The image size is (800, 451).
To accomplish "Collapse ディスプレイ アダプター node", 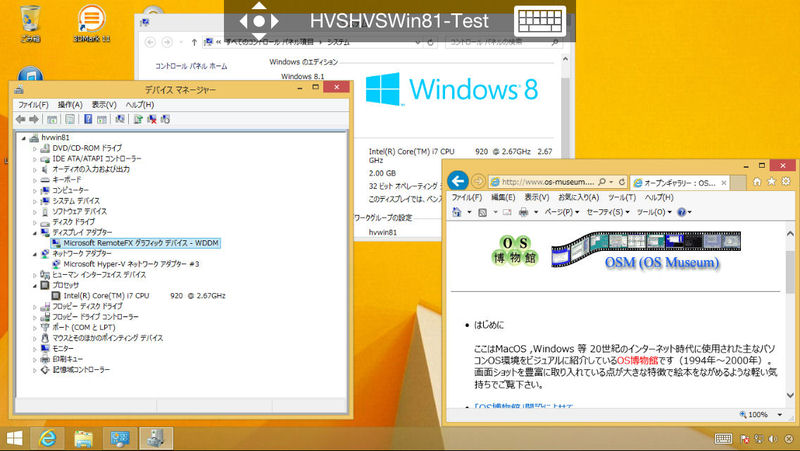I will [x=35, y=233].
